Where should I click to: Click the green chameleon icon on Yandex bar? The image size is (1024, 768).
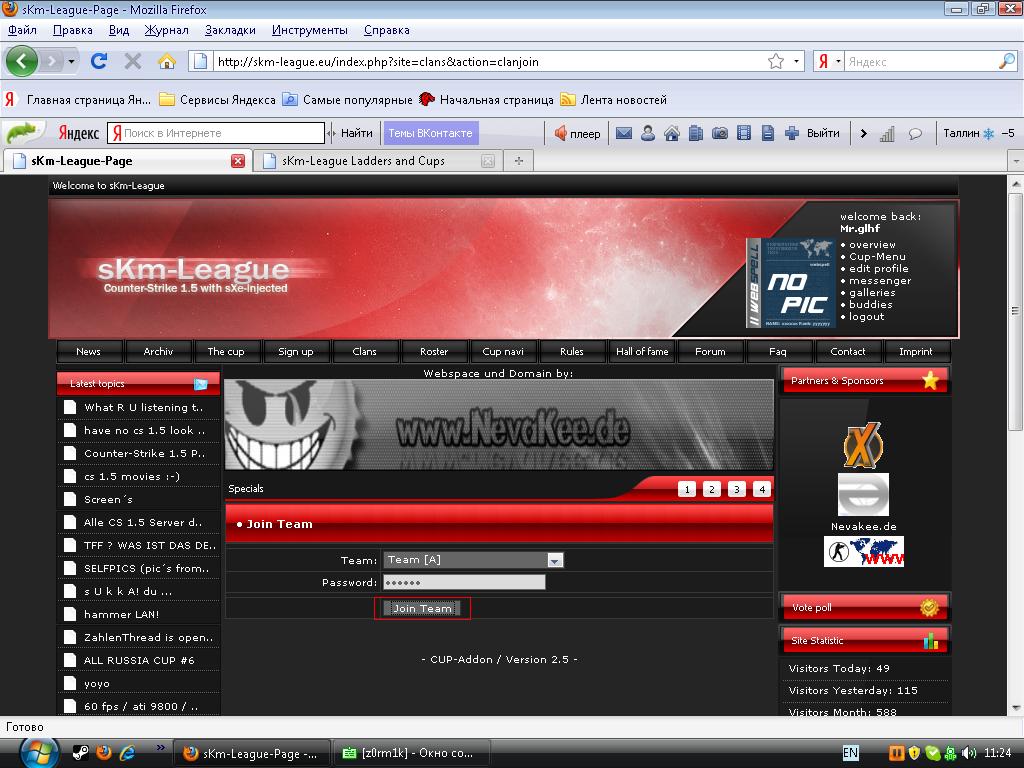point(22,133)
